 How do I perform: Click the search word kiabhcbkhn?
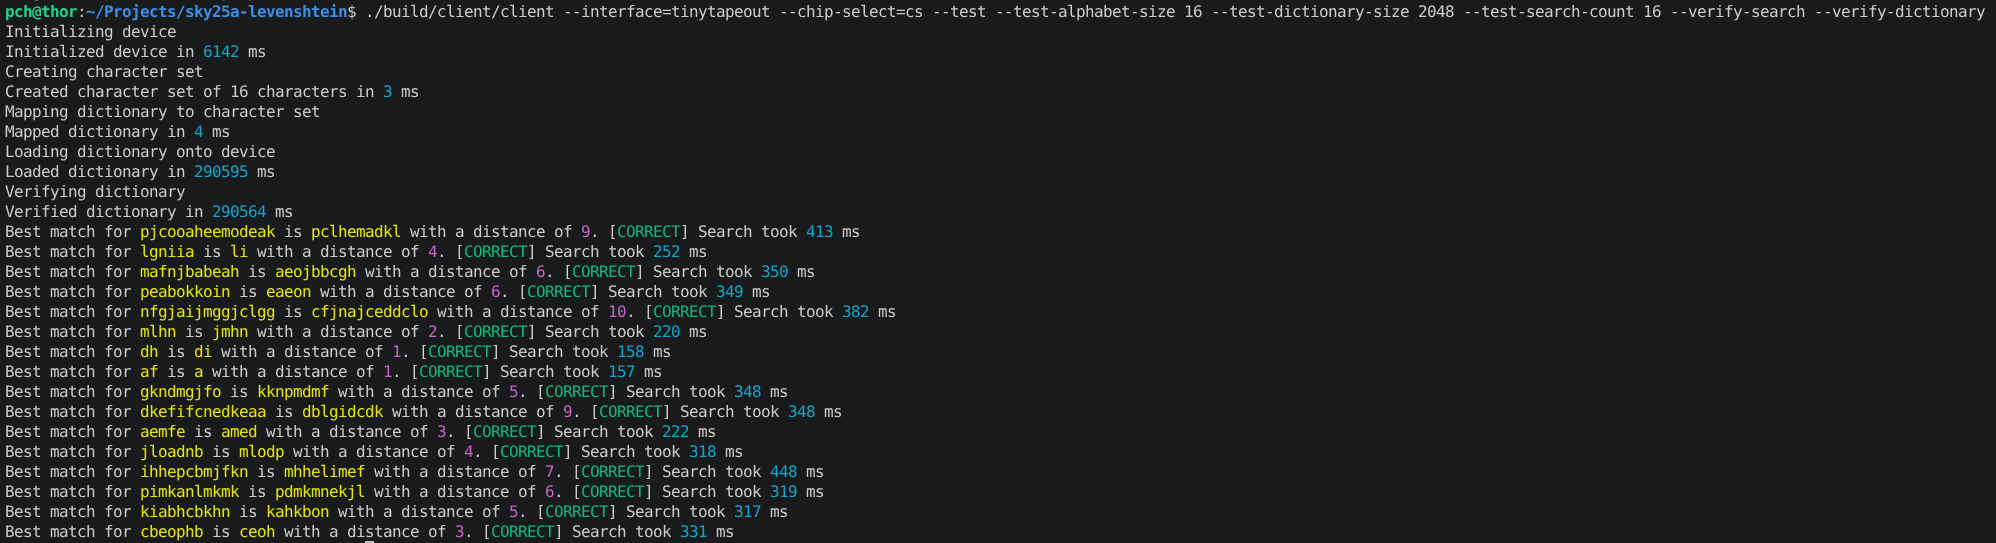pos(185,512)
